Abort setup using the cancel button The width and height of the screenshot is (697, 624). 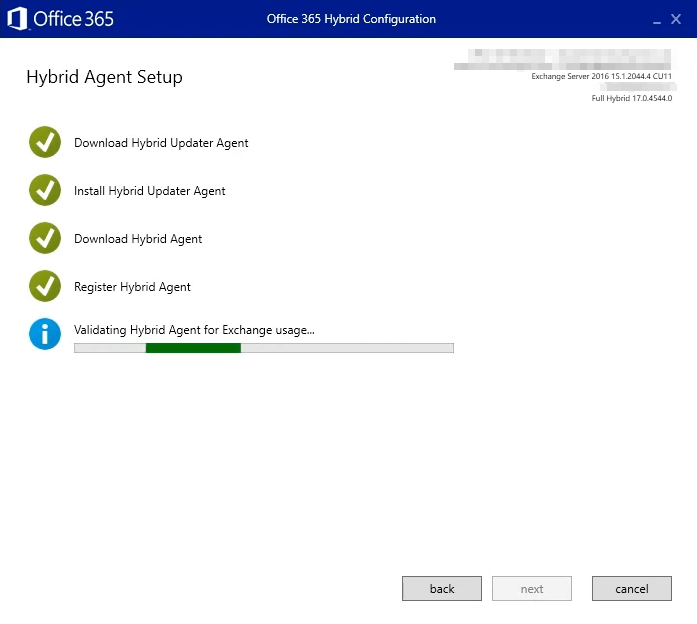[x=632, y=588]
